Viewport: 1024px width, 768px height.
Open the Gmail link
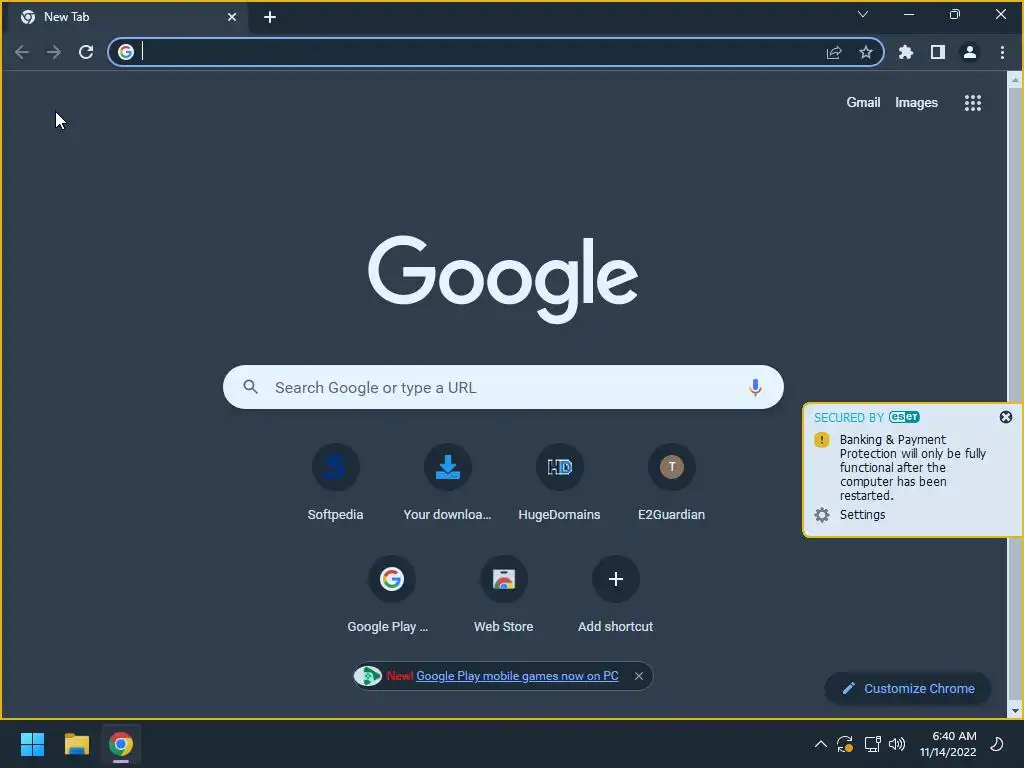(x=863, y=103)
